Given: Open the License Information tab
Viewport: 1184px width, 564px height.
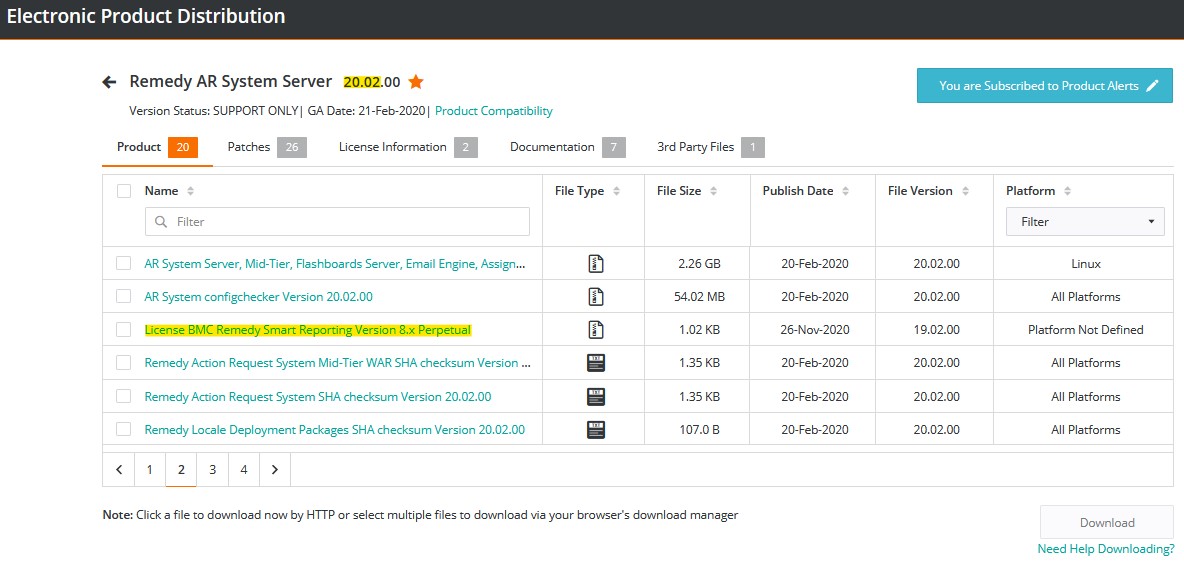Looking at the screenshot, I should pos(408,147).
